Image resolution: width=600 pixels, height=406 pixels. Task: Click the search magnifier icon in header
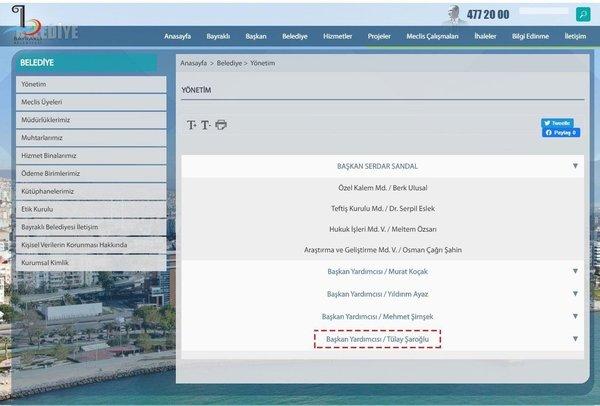(x=582, y=14)
